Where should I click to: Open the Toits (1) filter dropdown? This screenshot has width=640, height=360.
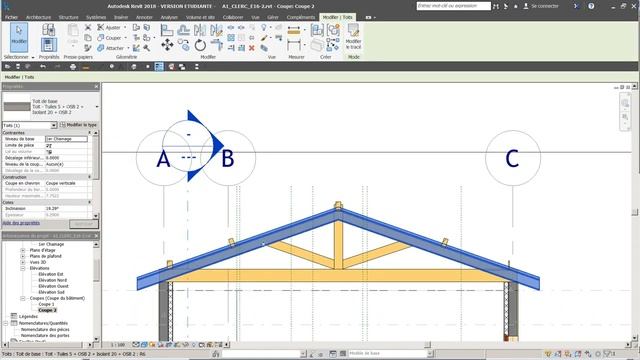click(53, 125)
